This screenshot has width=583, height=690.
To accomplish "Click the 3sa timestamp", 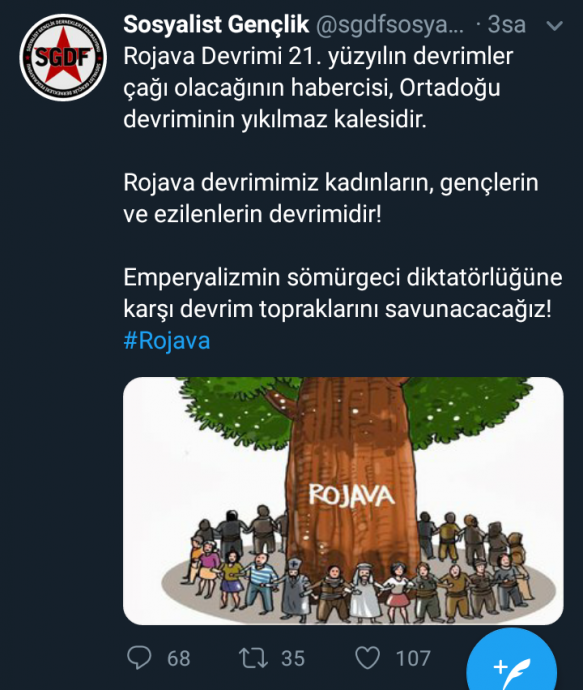I will (506, 25).
